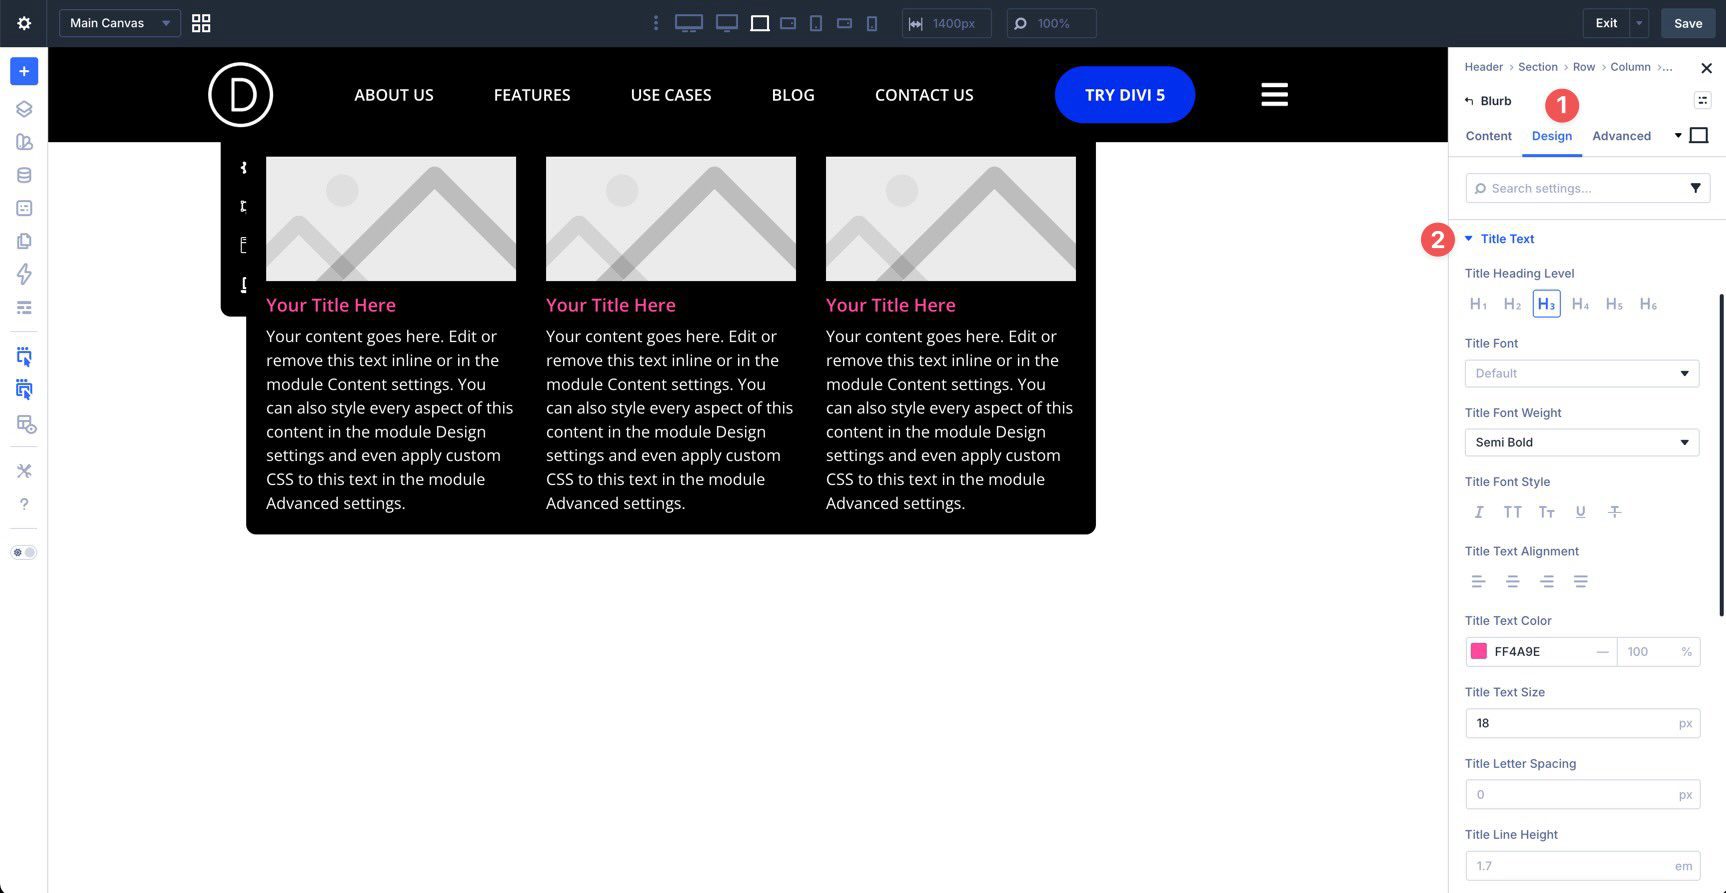Align title text right
Screen dimensions: 1726x893
[1546, 581]
